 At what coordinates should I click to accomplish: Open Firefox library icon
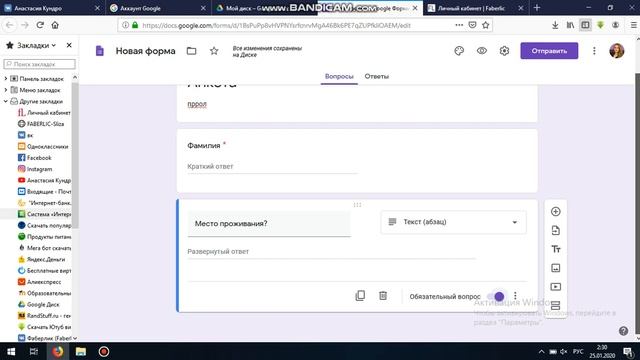(570, 25)
